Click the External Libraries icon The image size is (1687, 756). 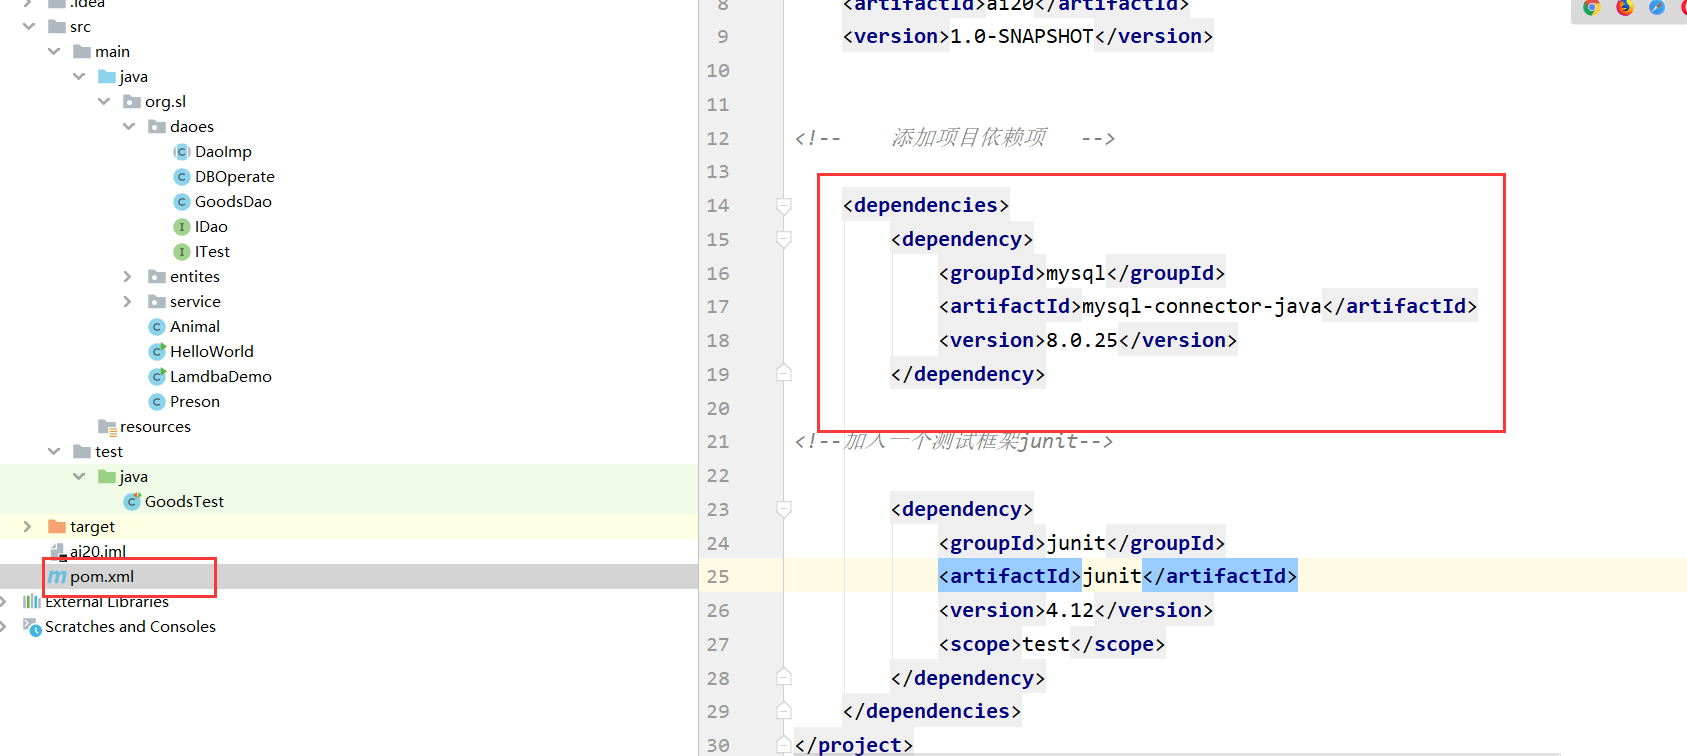(x=32, y=602)
